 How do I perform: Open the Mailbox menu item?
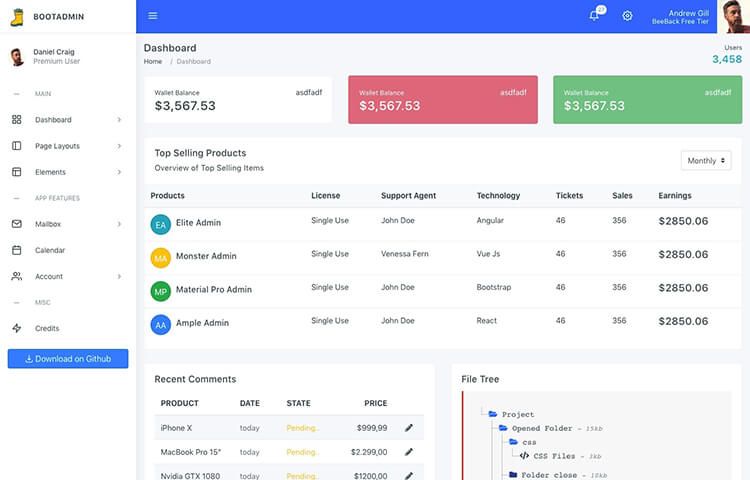pos(68,224)
